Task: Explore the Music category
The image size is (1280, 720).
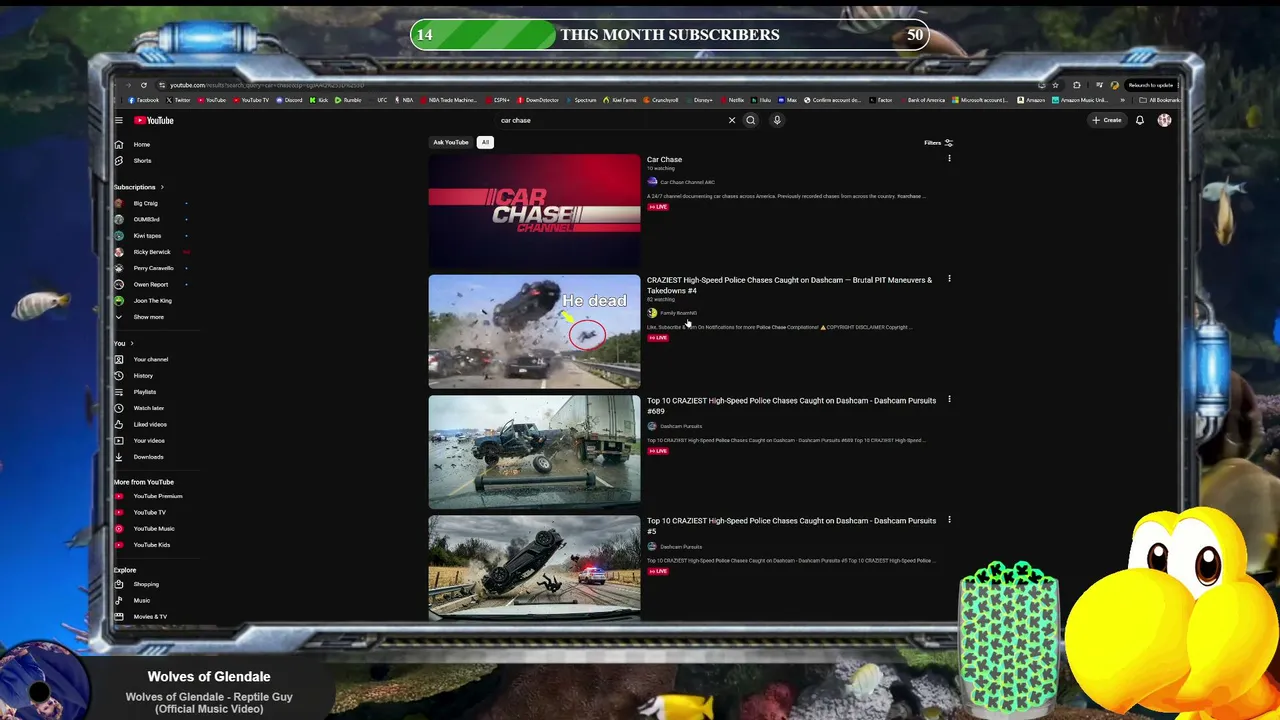Action: click(133, 600)
